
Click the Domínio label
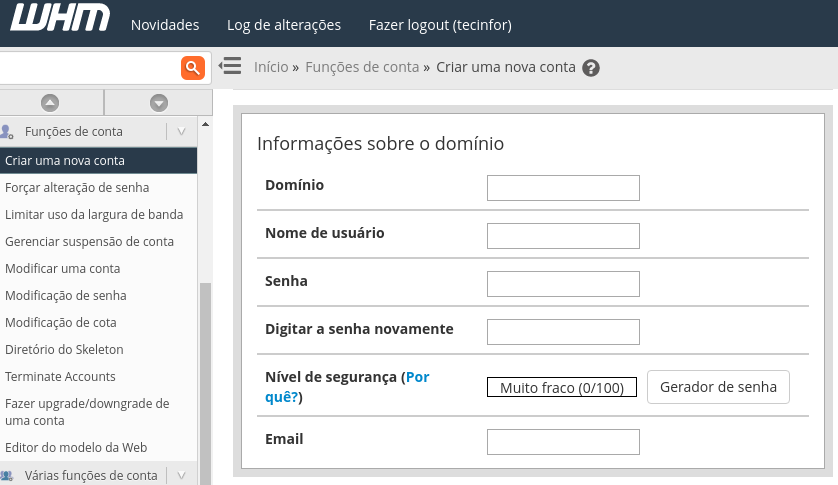click(x=294, y=185)
